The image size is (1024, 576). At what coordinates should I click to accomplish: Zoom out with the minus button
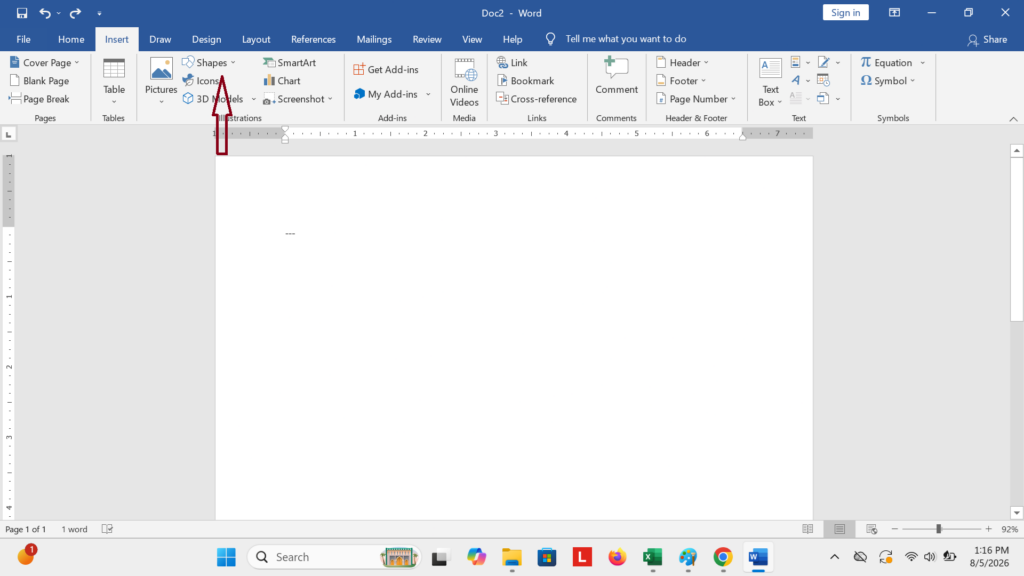(x=895, y=529)
